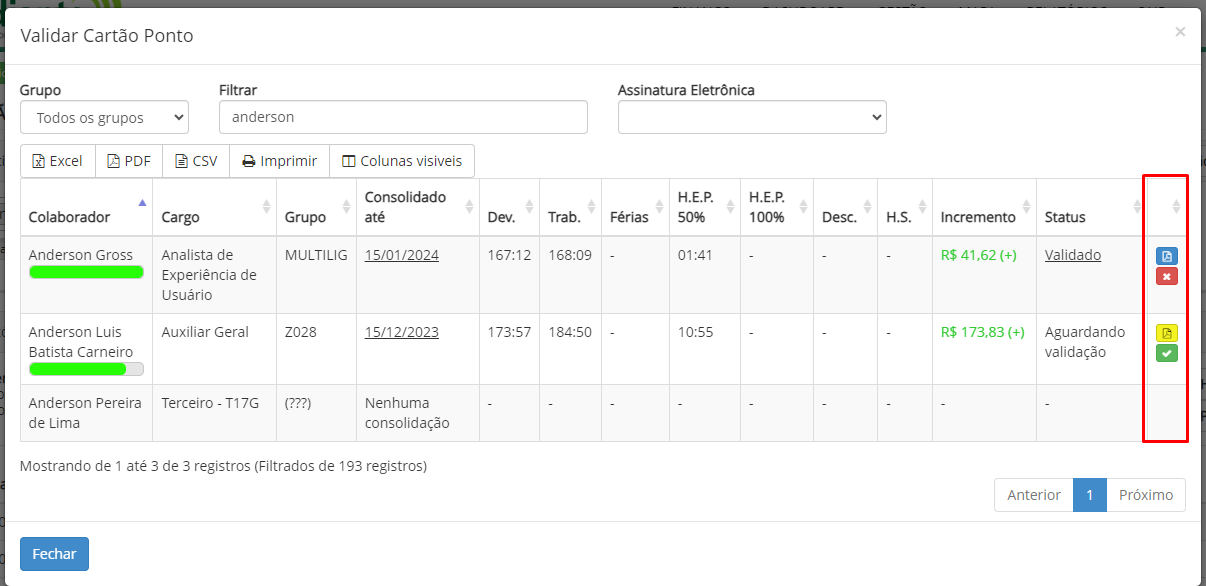Click the Imprimir print button

(x=279, y=161)
